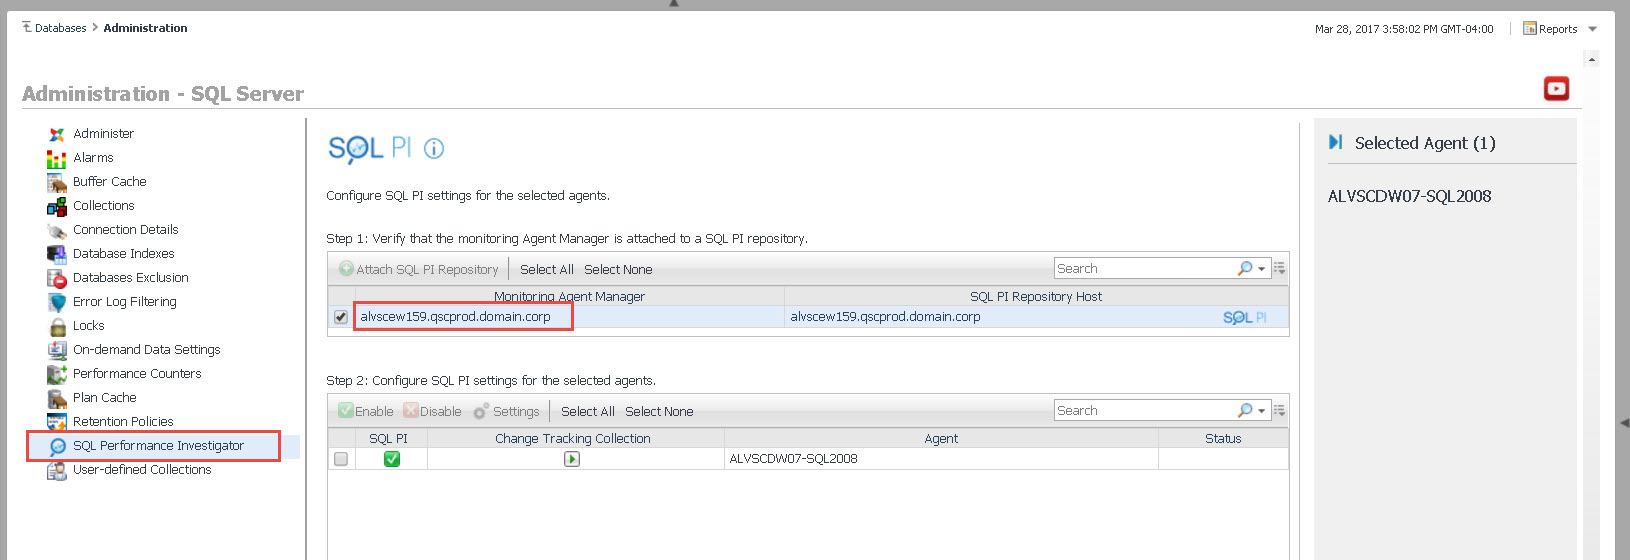The image size is (1630, 560).
Task: Expand Step 1 search options dropdown
Action: (1262, 269)
